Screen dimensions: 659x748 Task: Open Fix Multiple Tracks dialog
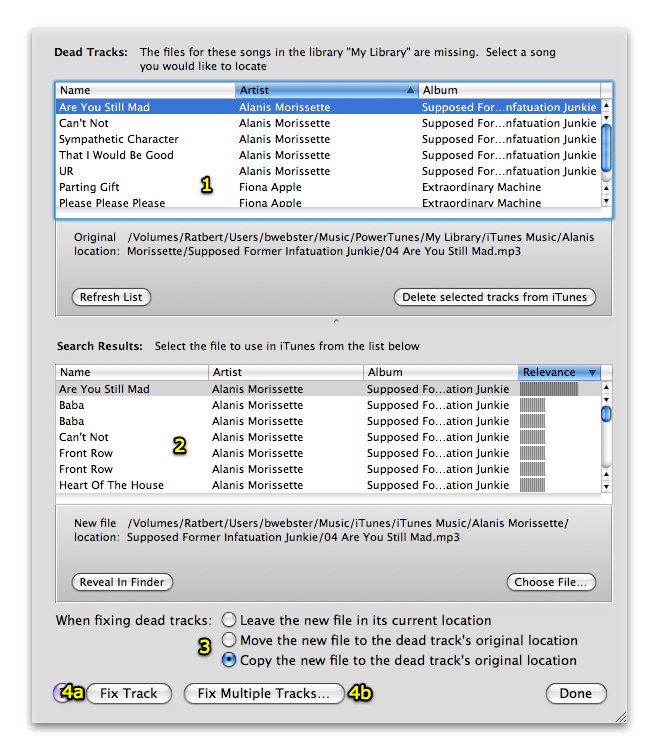pyautogui.click(x=264, y=693)
